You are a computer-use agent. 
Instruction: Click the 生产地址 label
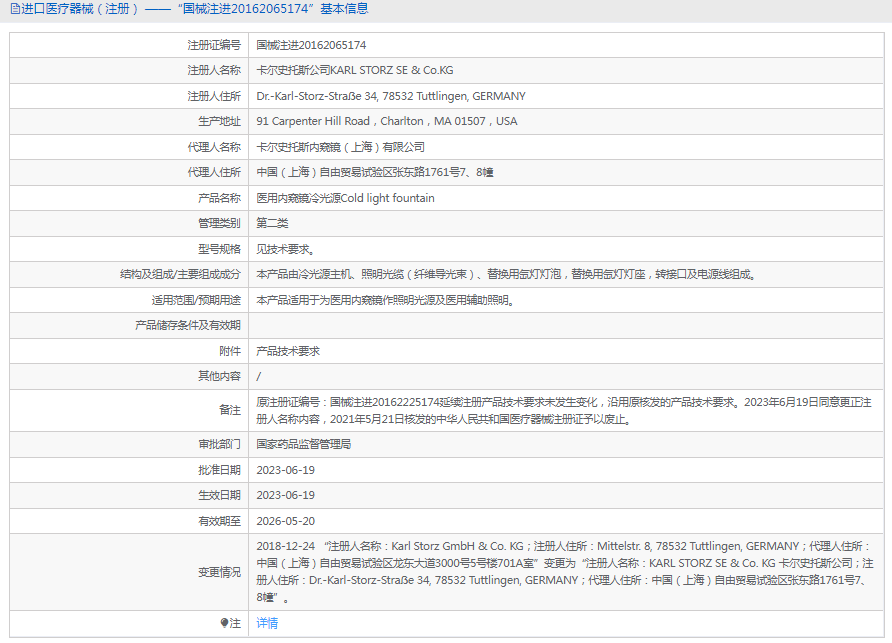click(219, 121)
